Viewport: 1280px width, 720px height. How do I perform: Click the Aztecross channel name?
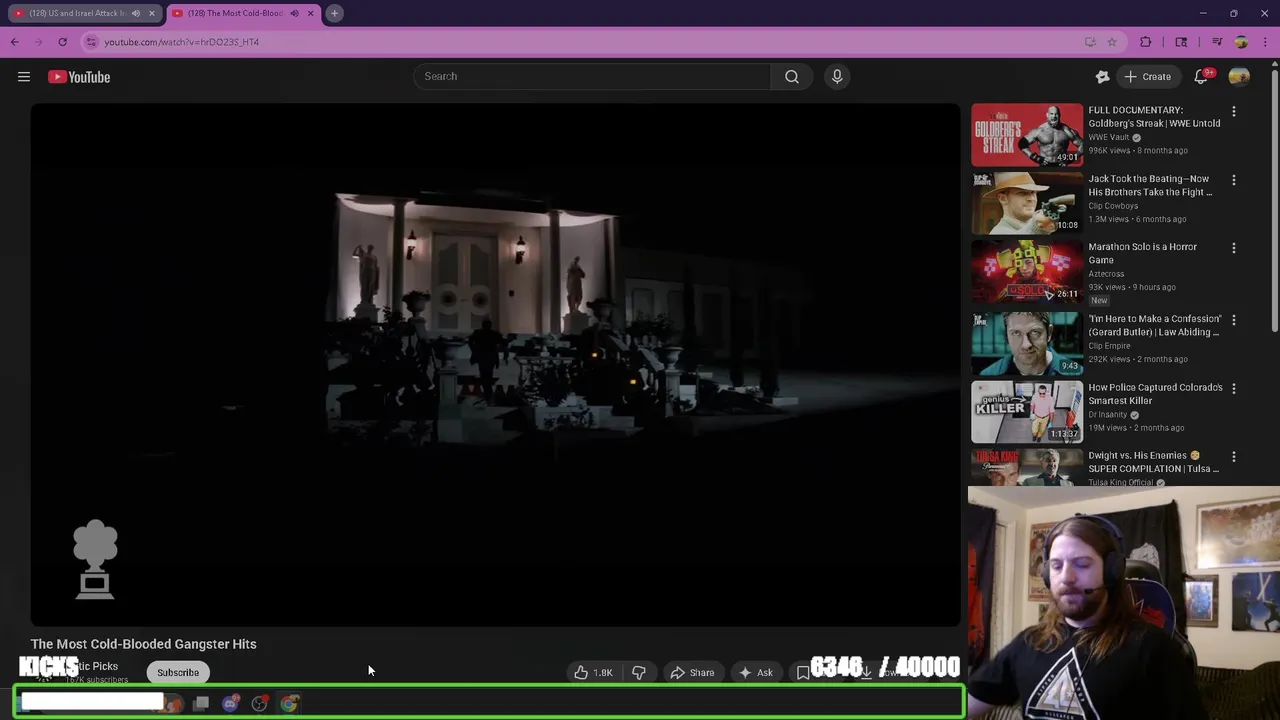[x=1106, y=274]
